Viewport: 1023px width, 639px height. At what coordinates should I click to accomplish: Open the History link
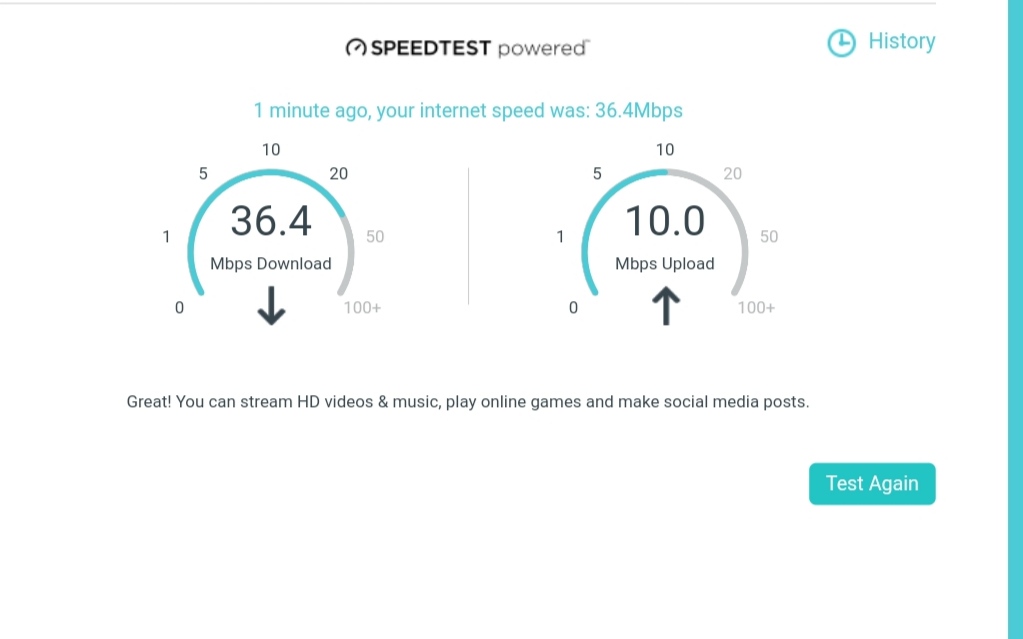point(901,41)
